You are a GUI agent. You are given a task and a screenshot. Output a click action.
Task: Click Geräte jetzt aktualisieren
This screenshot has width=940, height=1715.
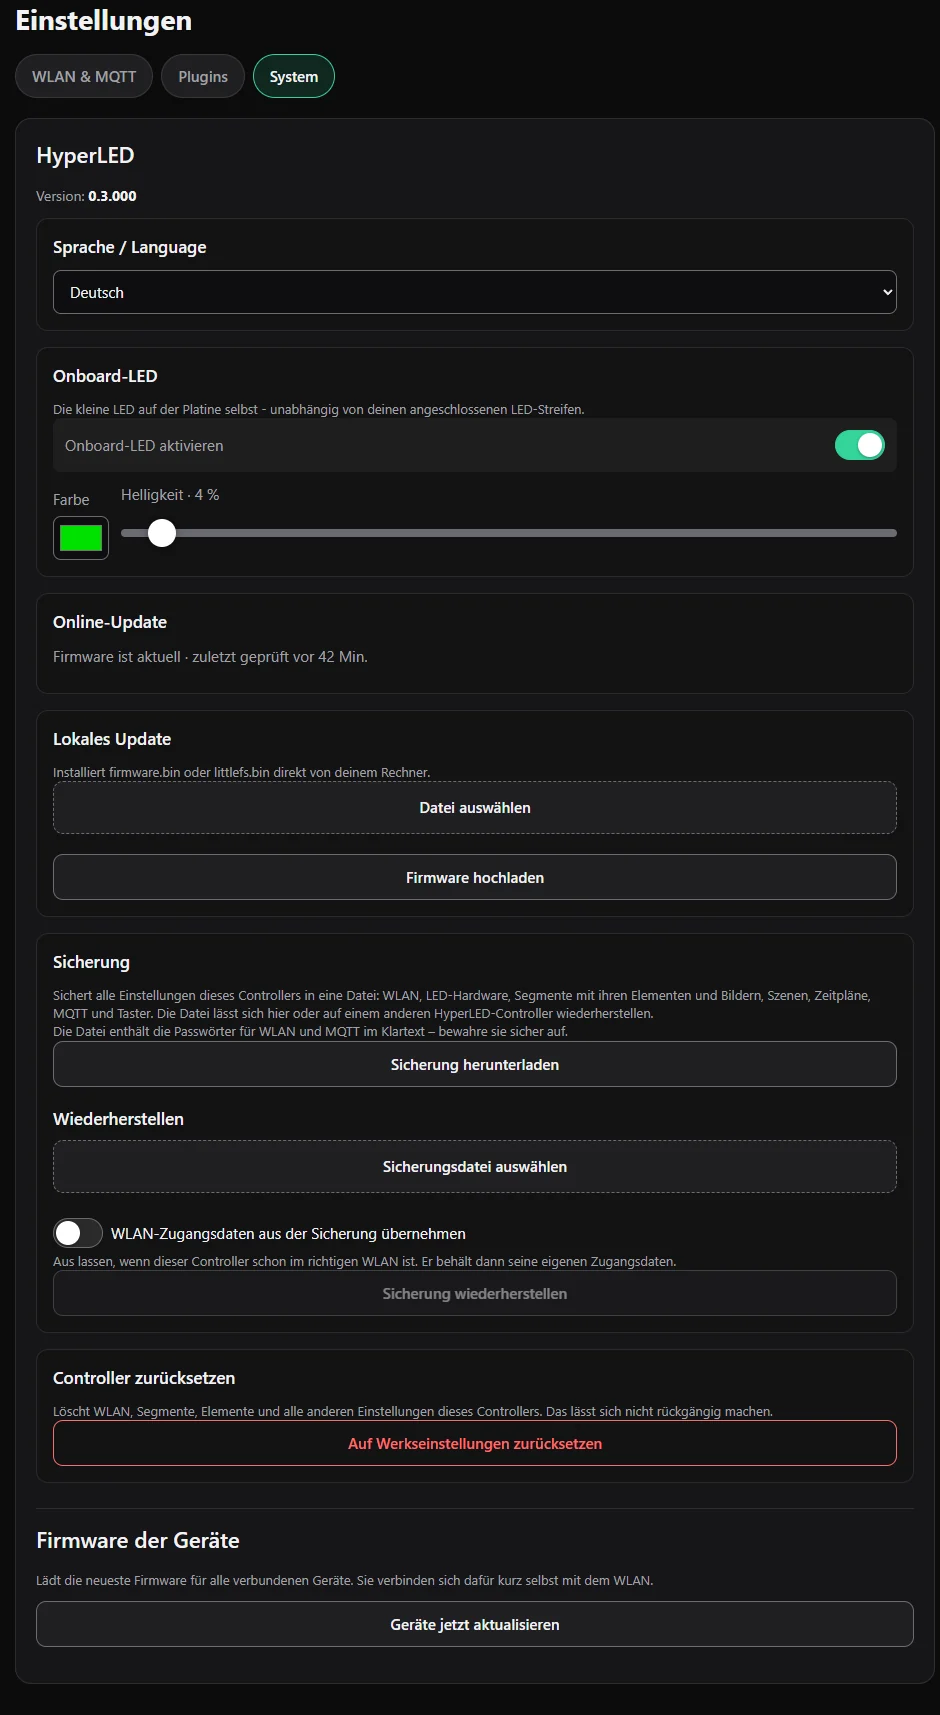pos(475,1624)
